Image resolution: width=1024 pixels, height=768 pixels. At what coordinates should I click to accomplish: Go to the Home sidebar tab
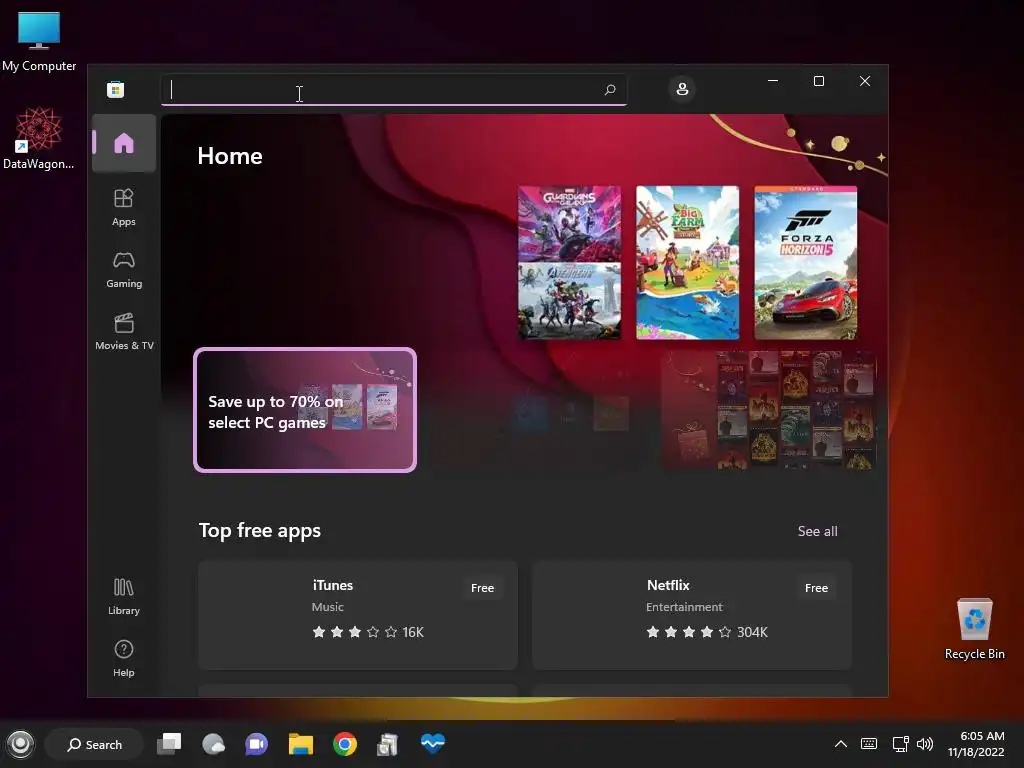[x=123, y=143]
